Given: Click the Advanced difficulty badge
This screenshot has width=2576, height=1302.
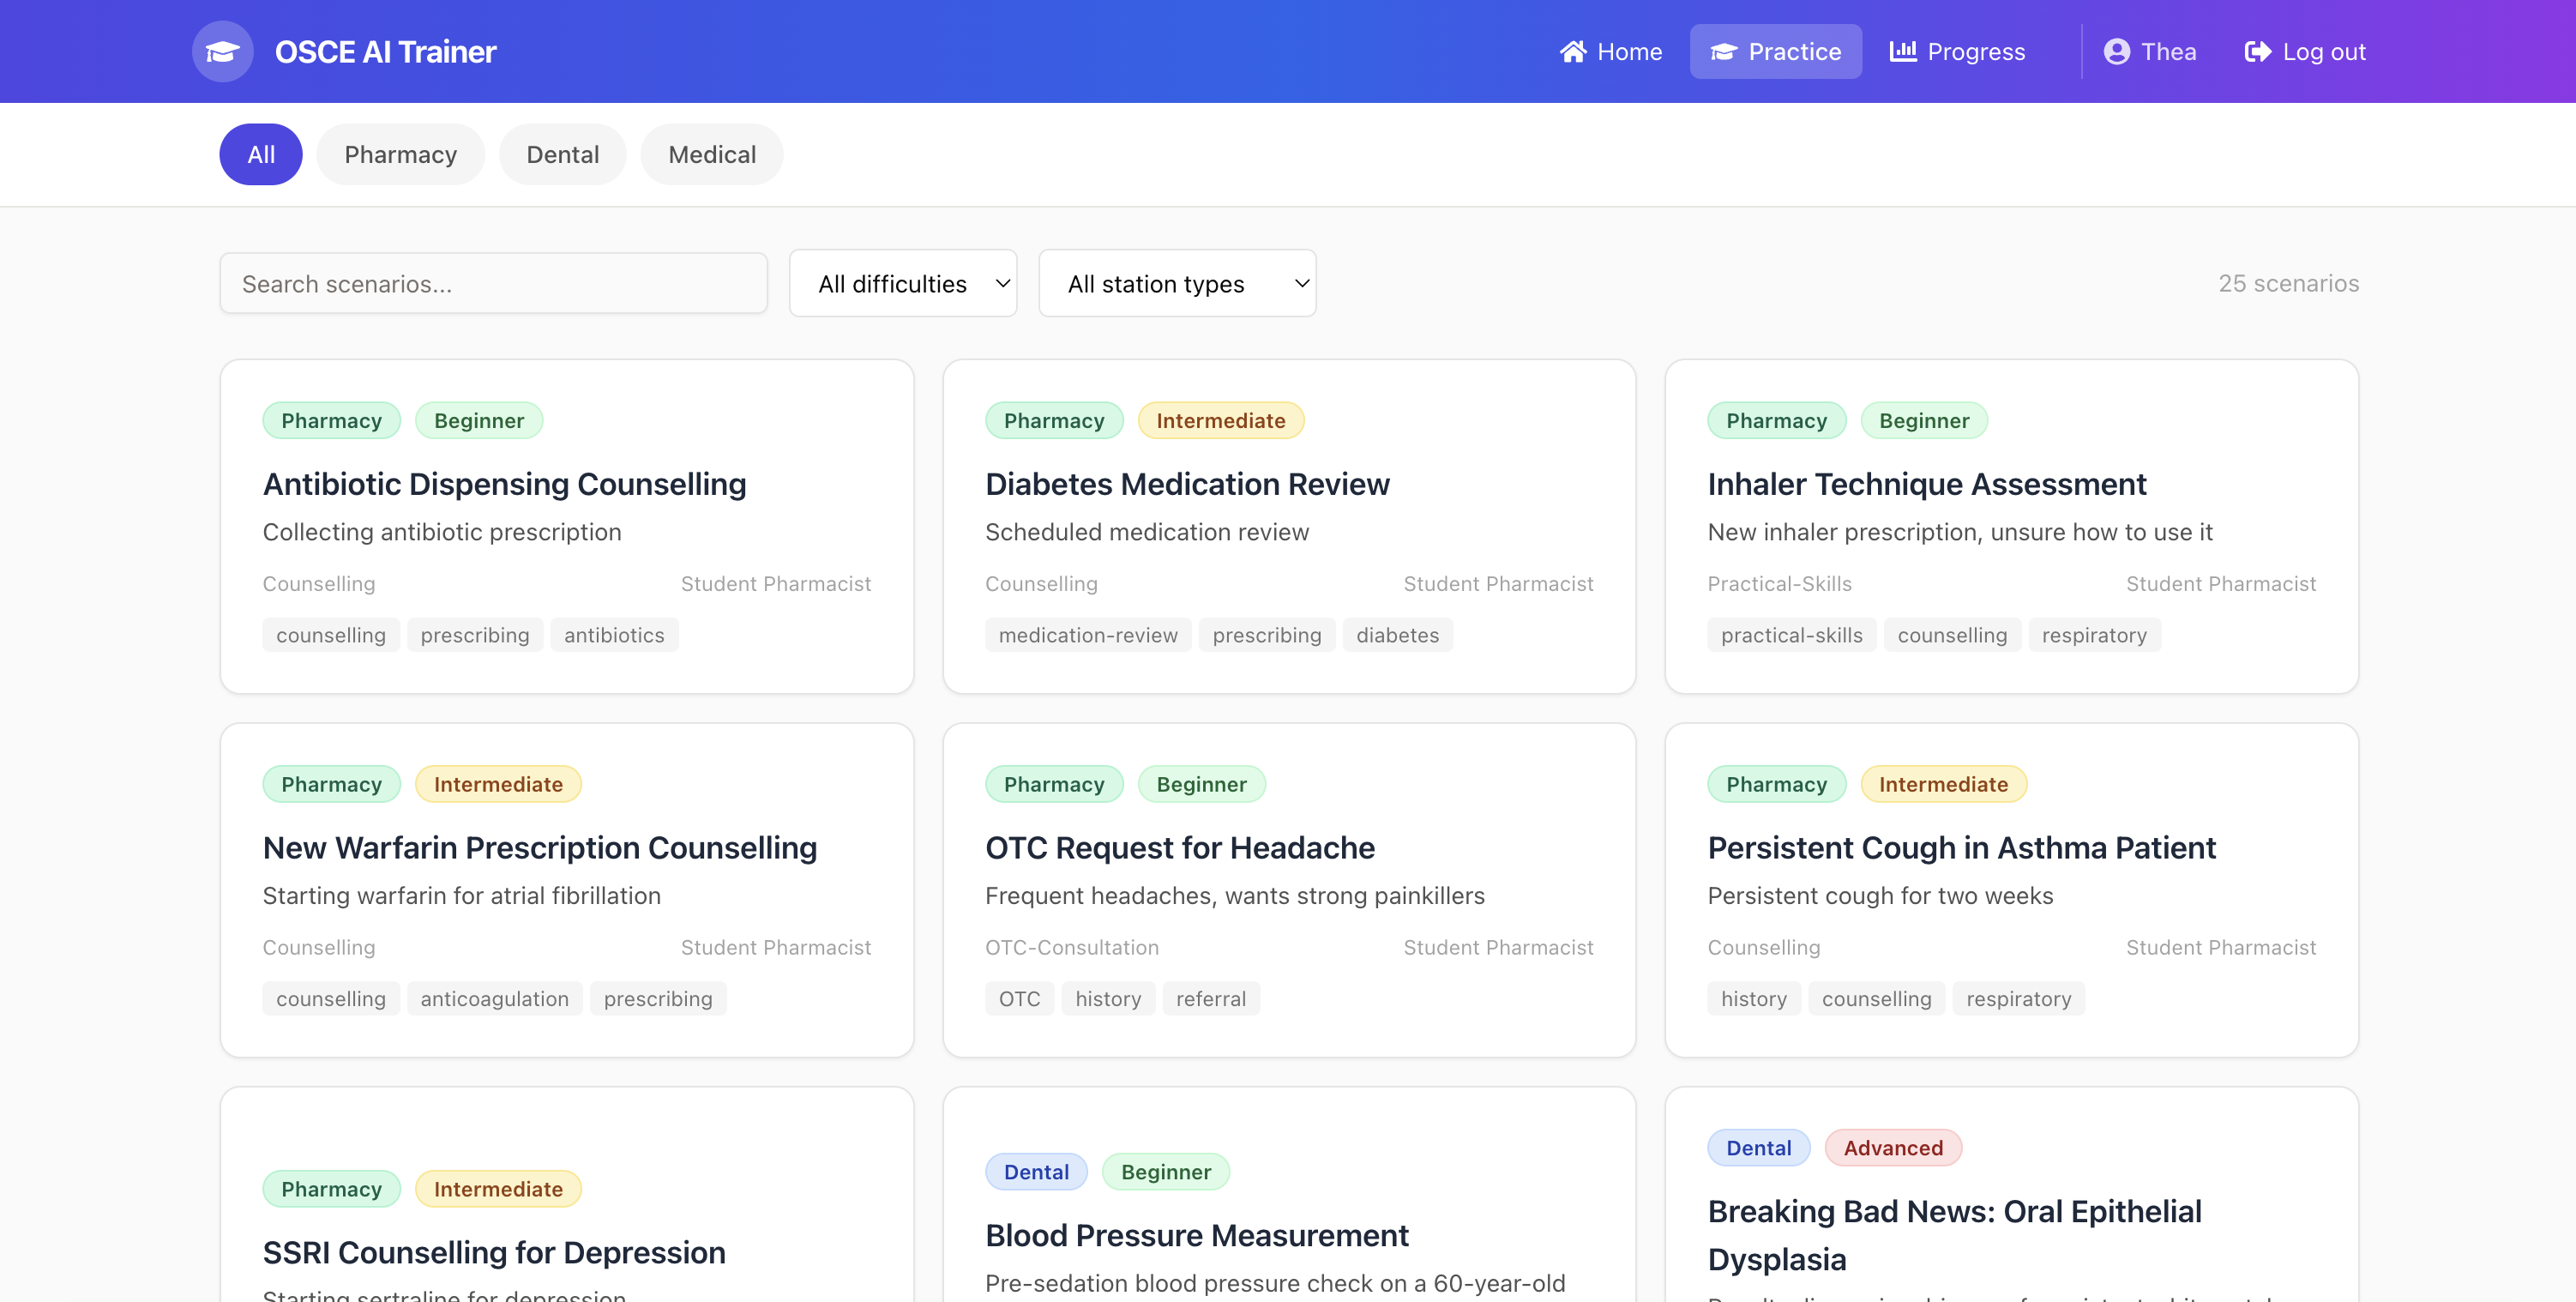Looking at the screenshot, I should tap(1893, 1148).
